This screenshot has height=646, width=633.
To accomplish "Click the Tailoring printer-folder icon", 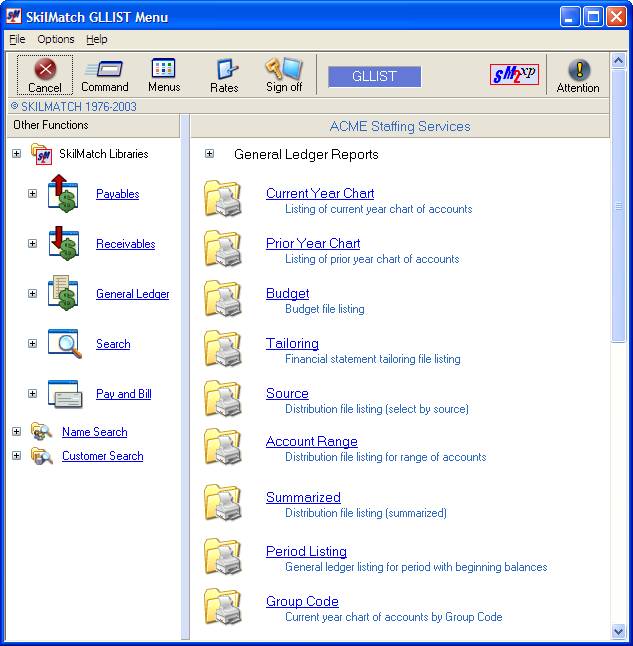I will coord(223,349).
